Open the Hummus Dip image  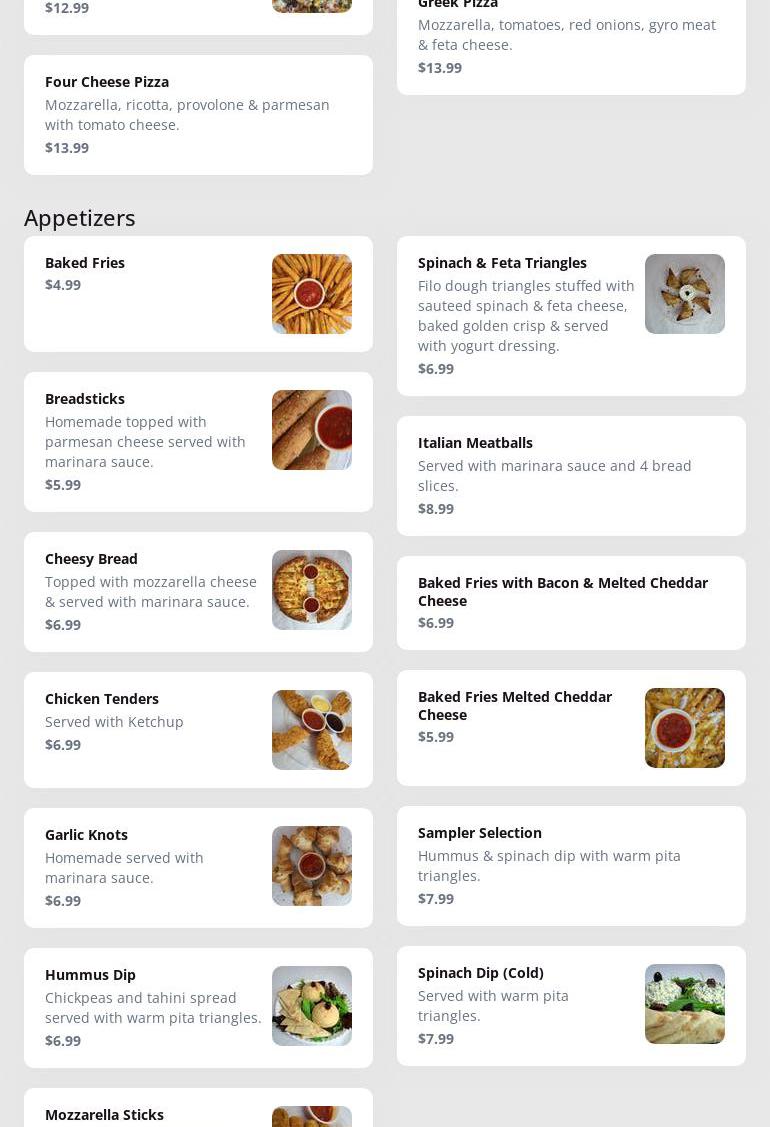[x=311, y=1006]
